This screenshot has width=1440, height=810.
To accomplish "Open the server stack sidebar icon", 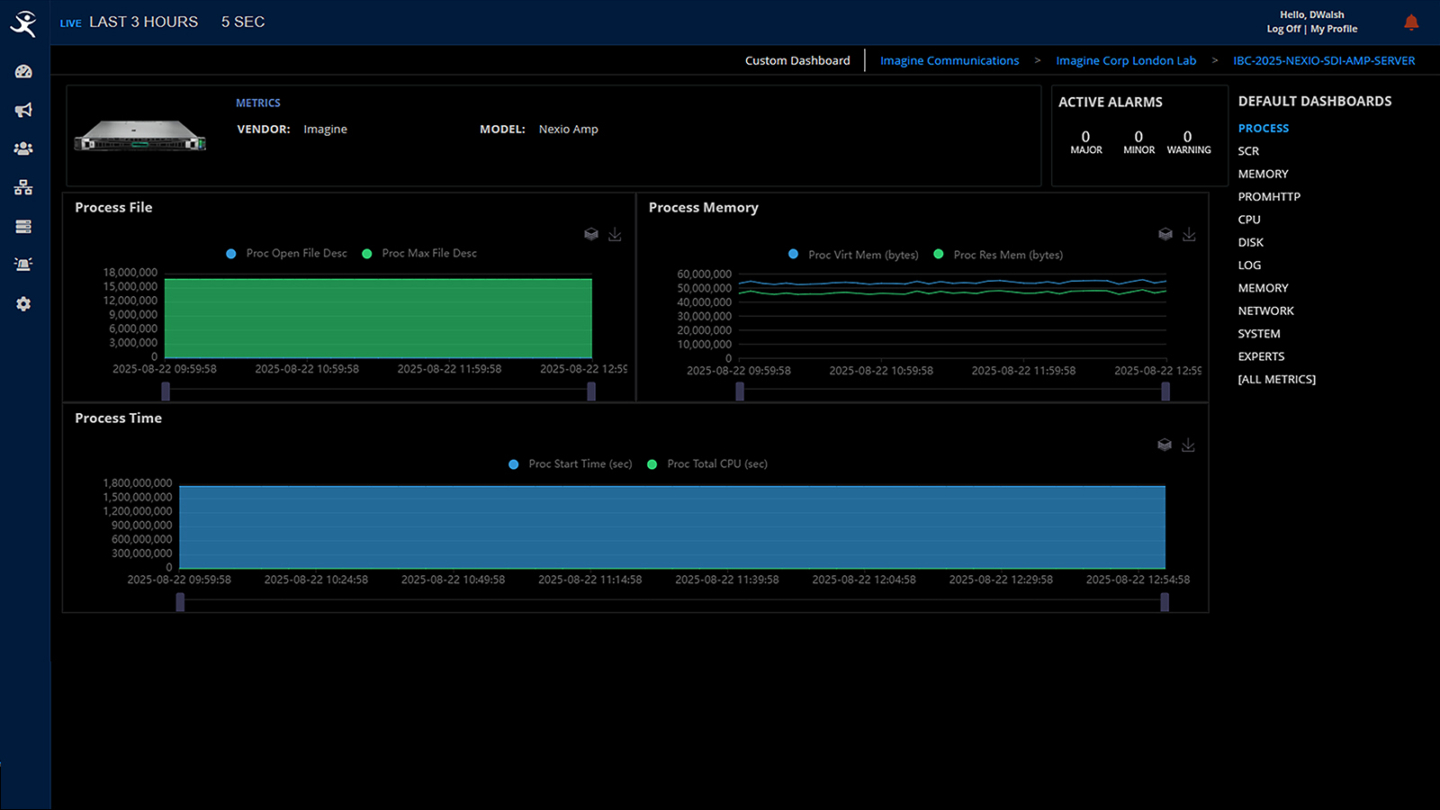I will pos(24,227).
